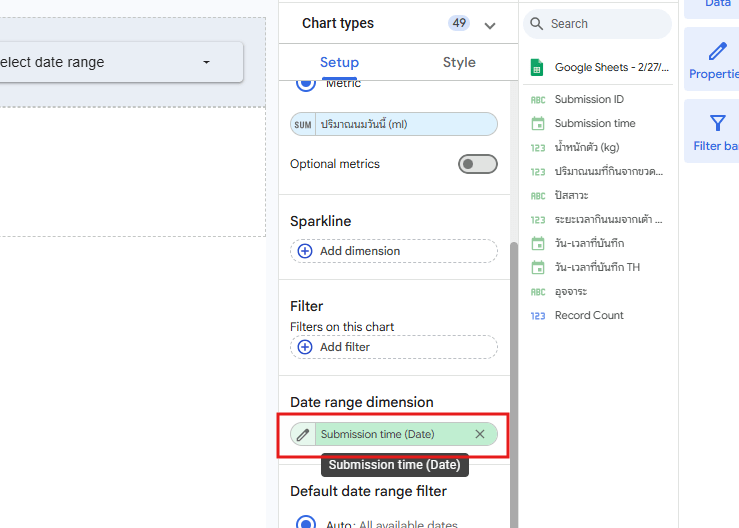Viewport: 739px width, 528px height.
Task: Click the Add dimension button under Sparkline
Action: (x=393, y=251)
